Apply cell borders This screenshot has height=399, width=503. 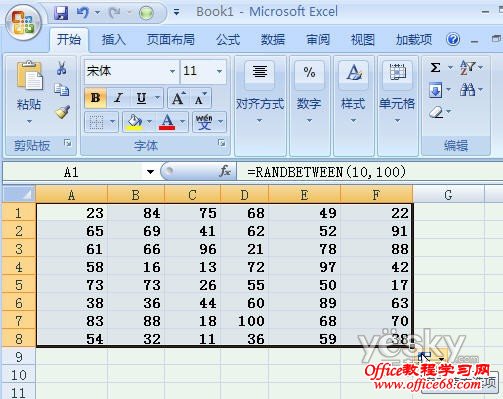97,122
